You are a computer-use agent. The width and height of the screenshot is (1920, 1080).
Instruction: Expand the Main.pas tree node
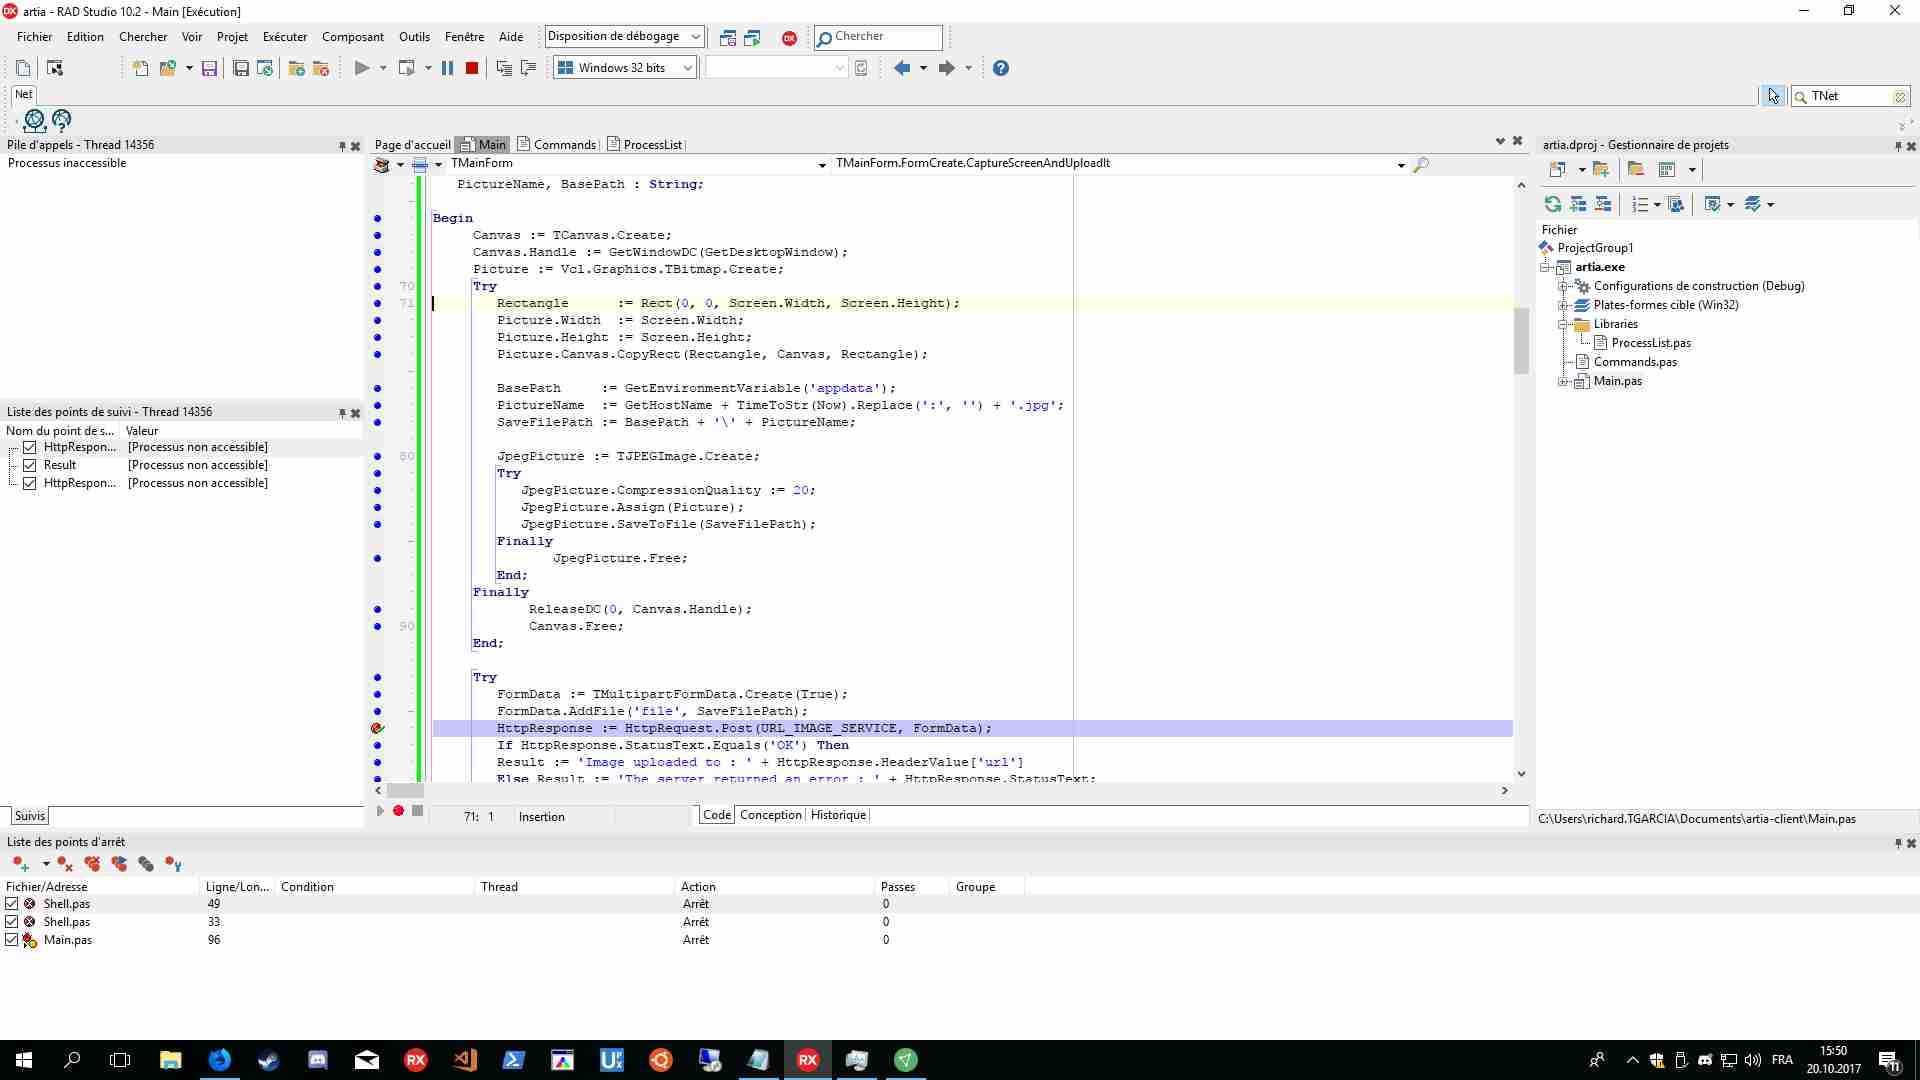click(x=1563, y=381)
